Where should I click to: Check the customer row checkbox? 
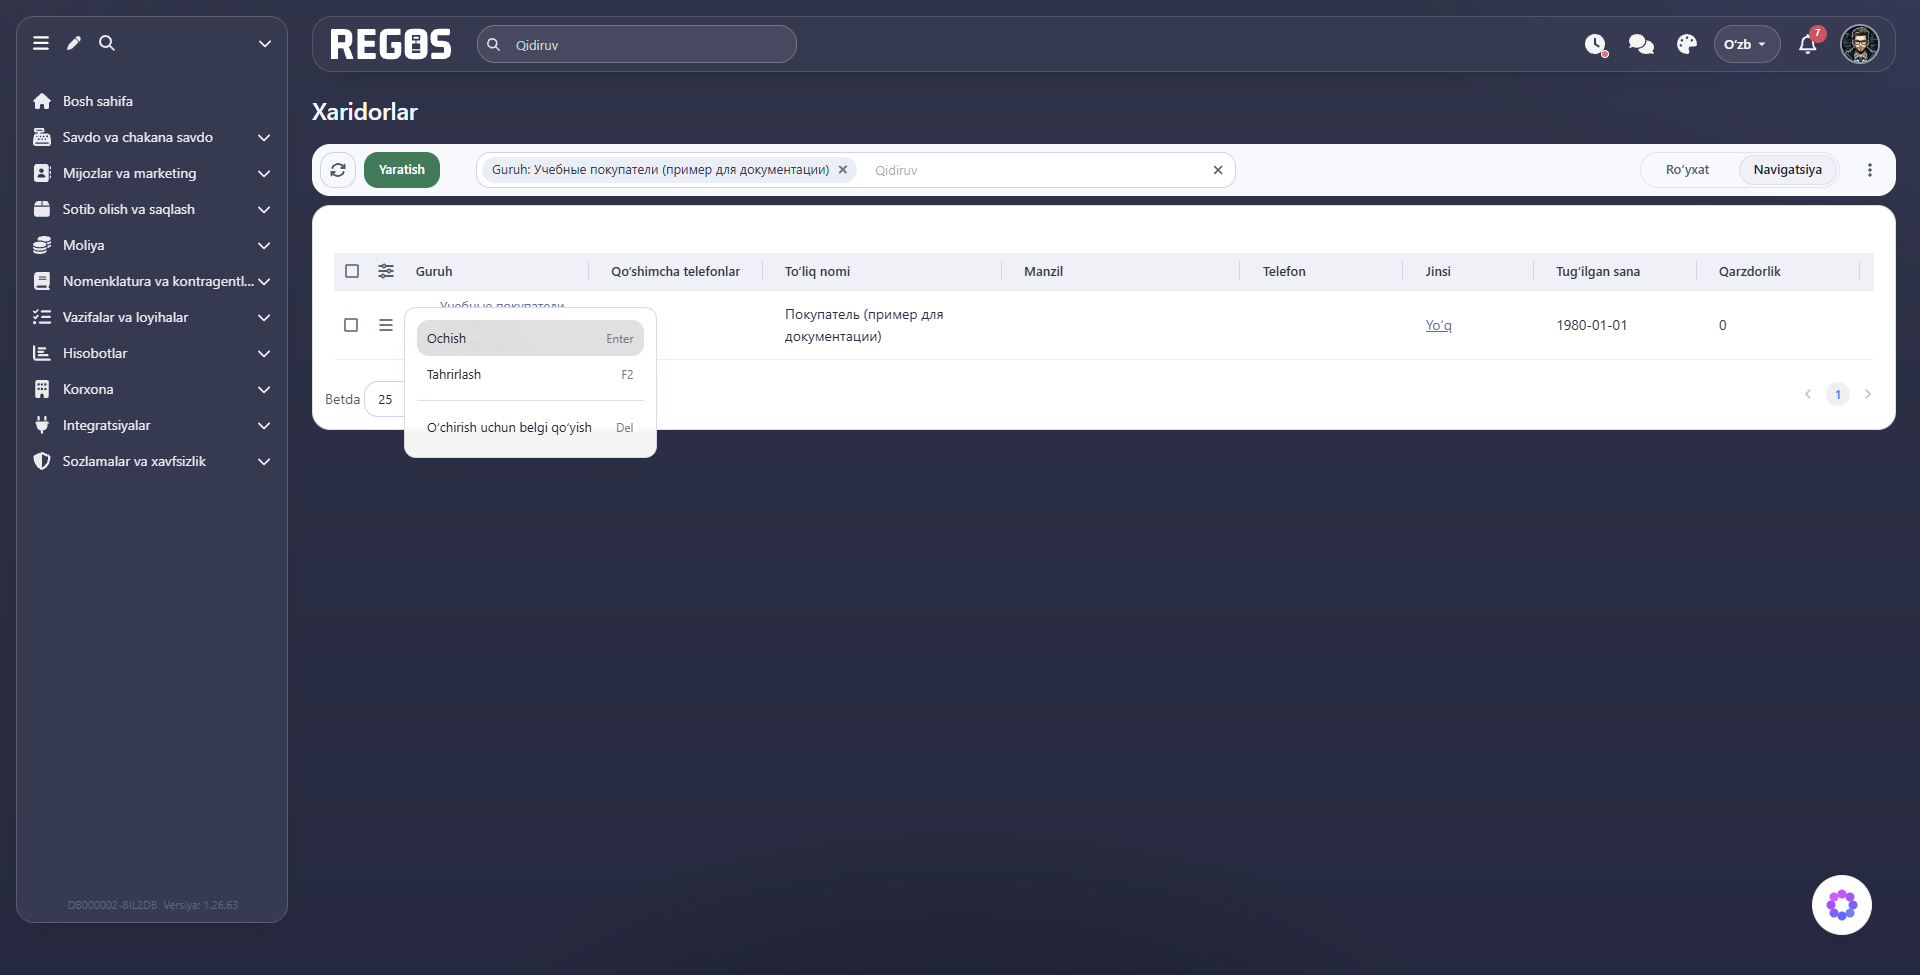click(351, 325)
